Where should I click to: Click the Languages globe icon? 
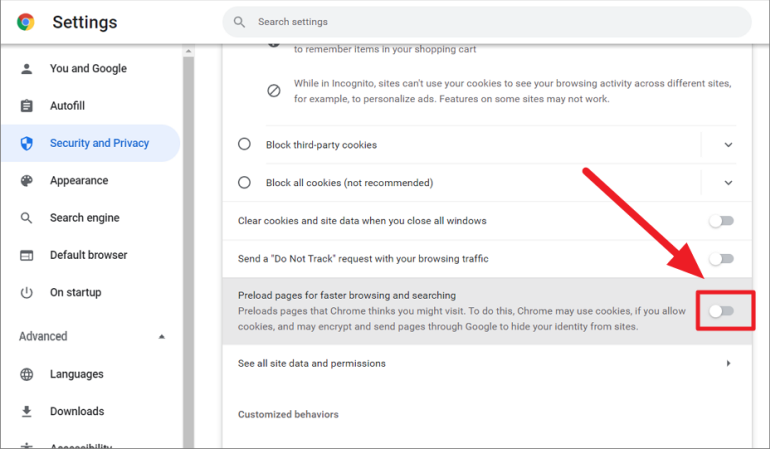point(27,374)
